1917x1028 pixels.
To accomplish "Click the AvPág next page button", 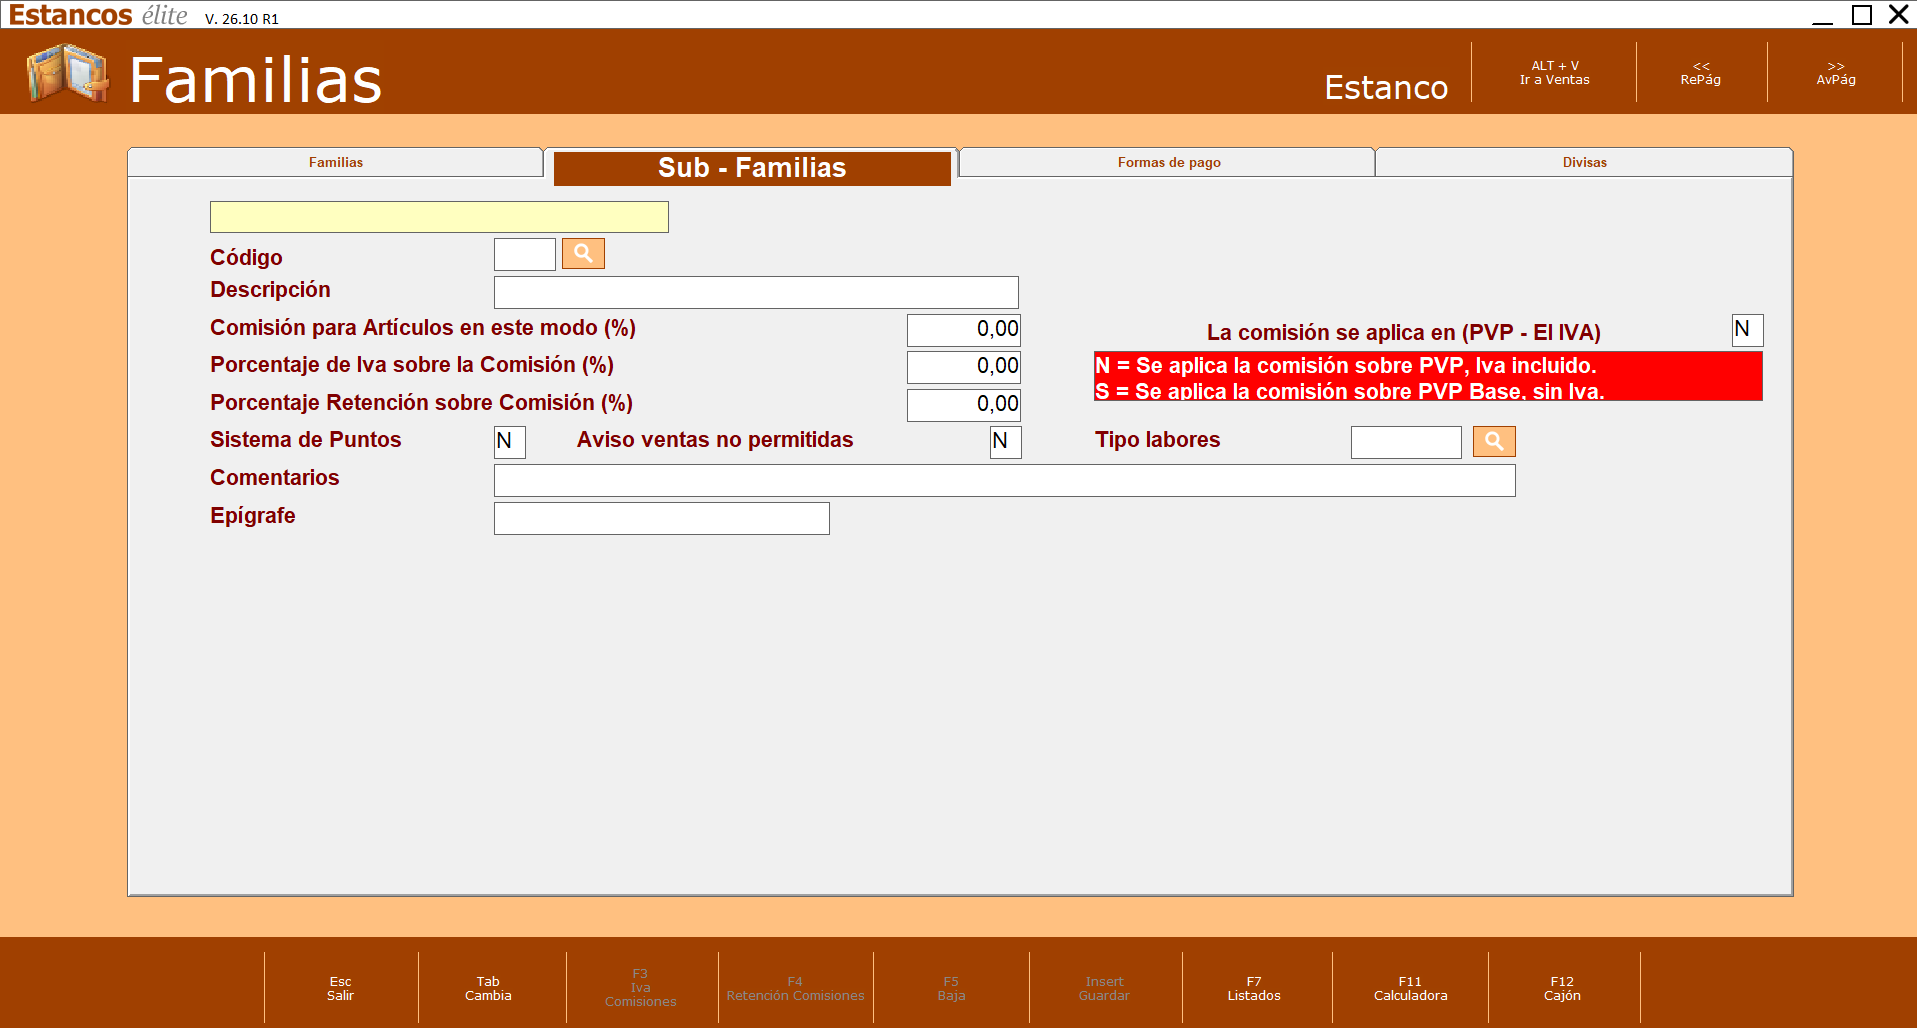I will 1836,73.
